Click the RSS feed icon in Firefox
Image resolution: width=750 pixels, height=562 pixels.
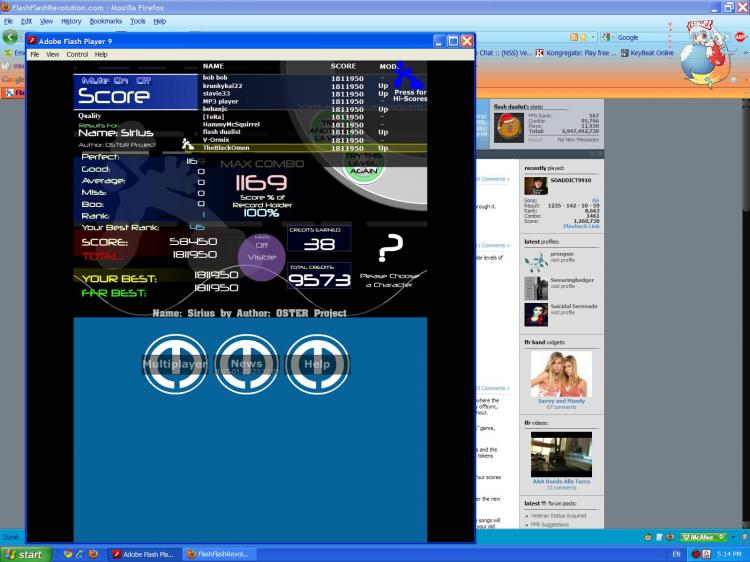[x=574, y=37]
